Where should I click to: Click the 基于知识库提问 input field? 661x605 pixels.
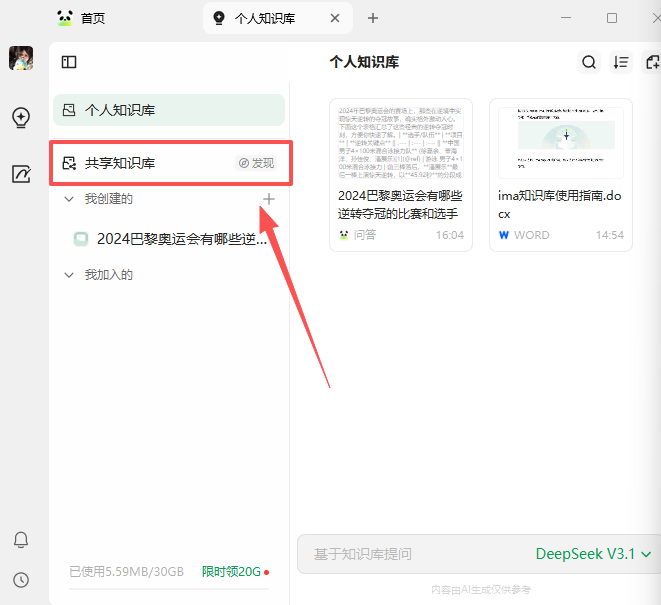tap(410, 554)
